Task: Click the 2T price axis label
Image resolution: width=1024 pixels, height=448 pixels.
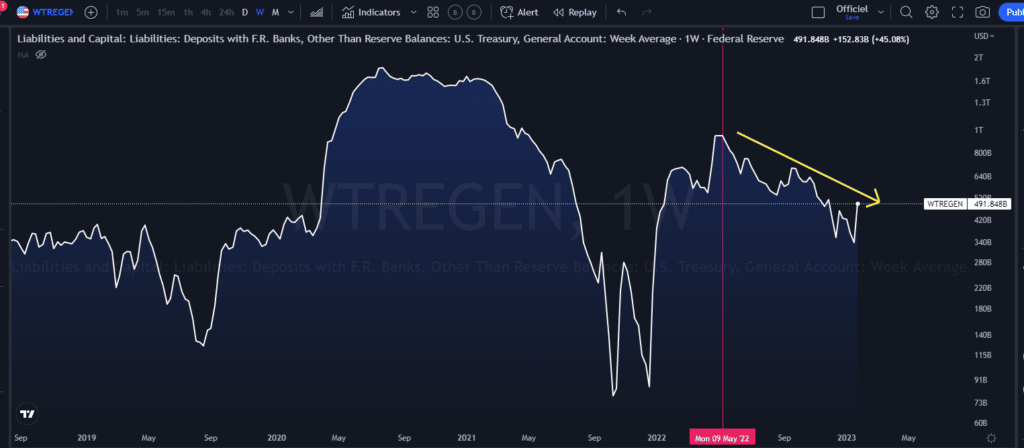Action: pos(978,58)
